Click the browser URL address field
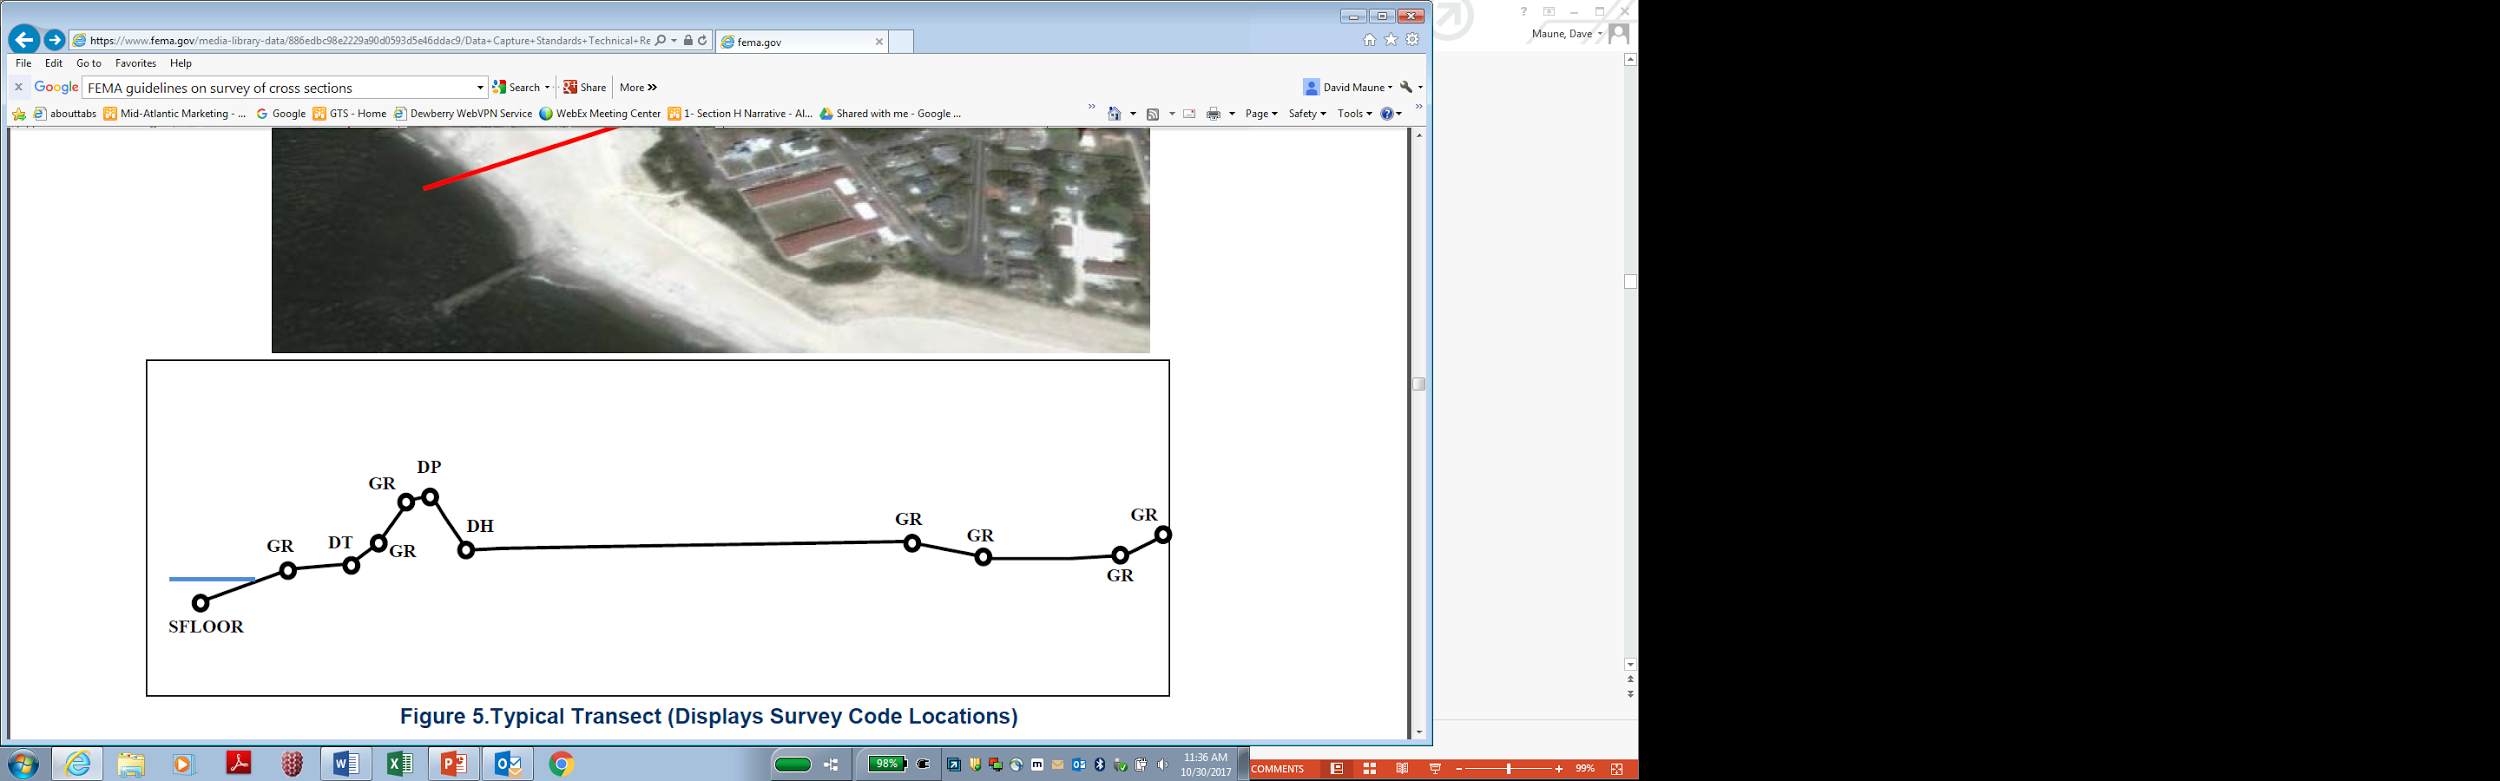The height and width of the screenshot is (781, 2500). 369,41
